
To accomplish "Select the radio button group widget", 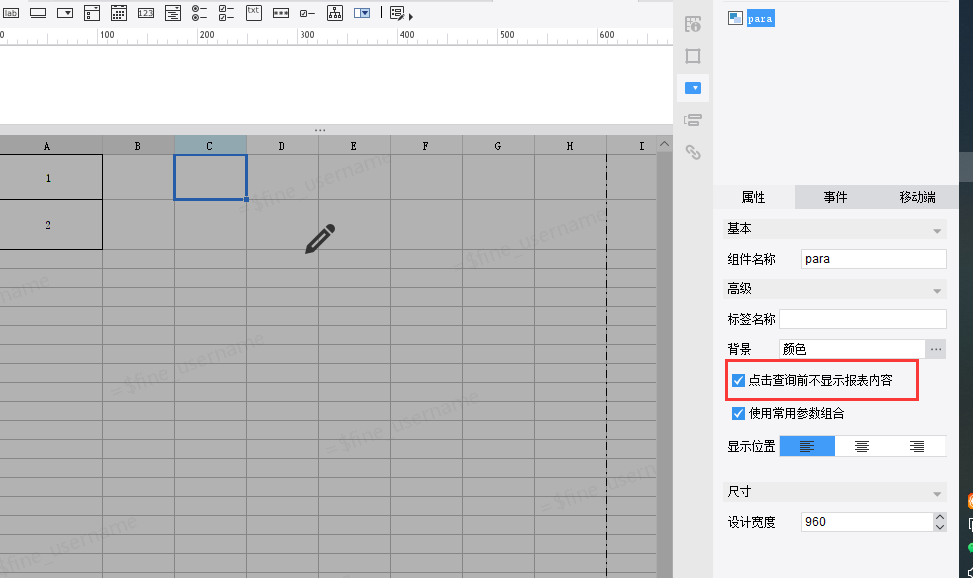I will pos(199,14).
